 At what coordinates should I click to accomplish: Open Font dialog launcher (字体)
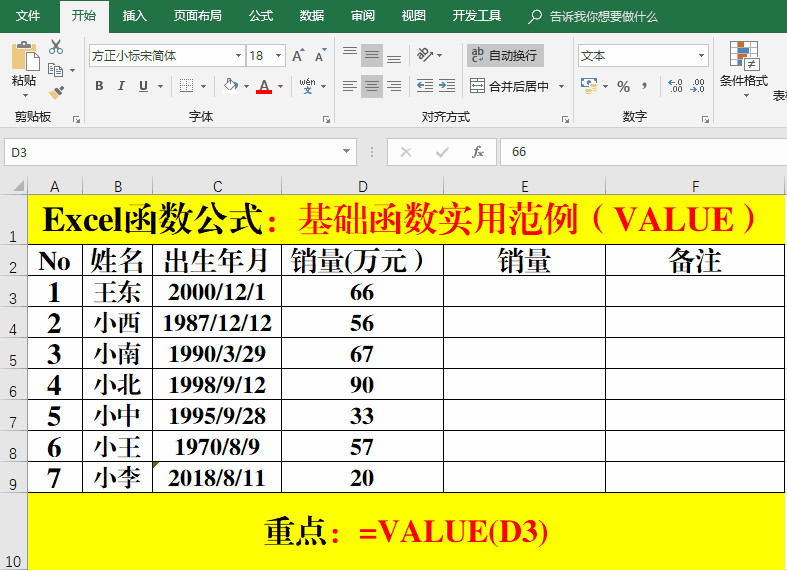click(326, 119)
